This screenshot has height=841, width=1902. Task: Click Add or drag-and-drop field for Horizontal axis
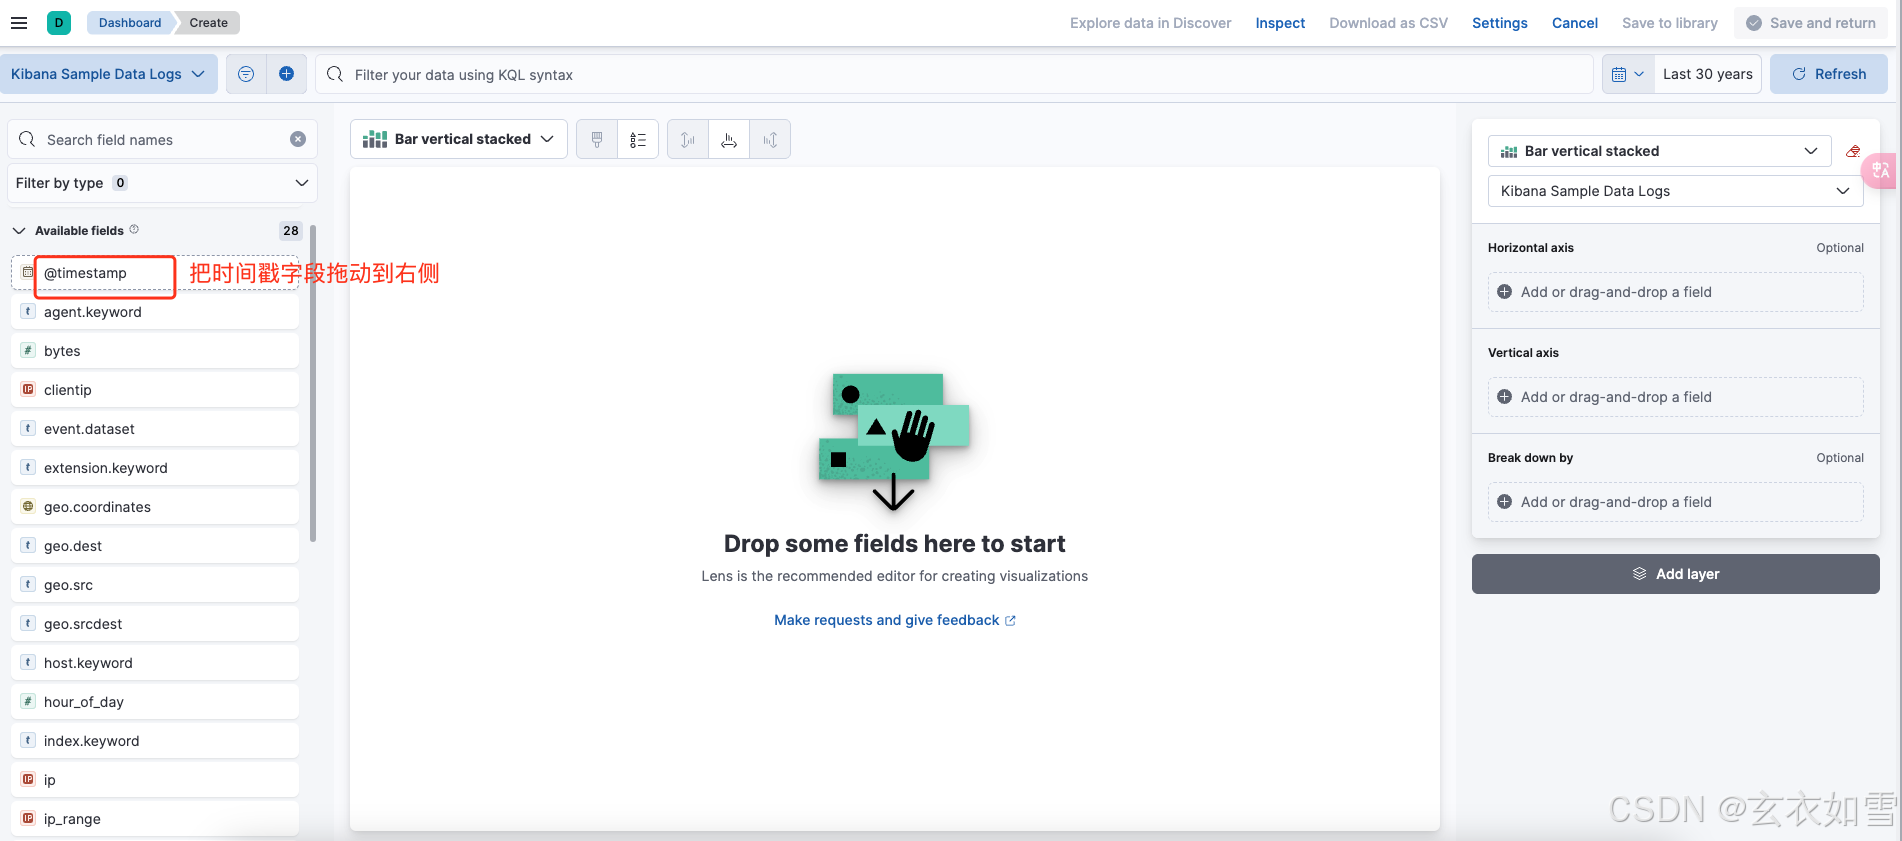1676,292
